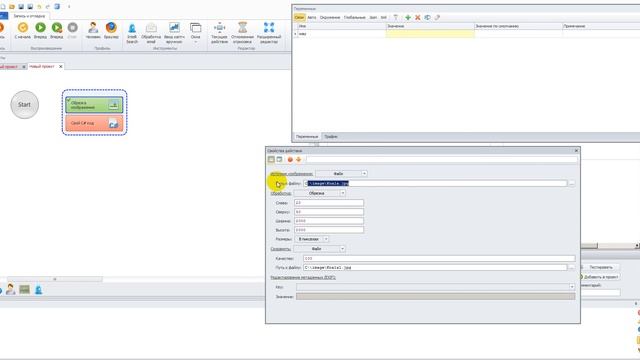The width and height of the screenshot is (640, 360).
Task: Click the open folder icon in quick access bar
Action: [x=12, y=7]
